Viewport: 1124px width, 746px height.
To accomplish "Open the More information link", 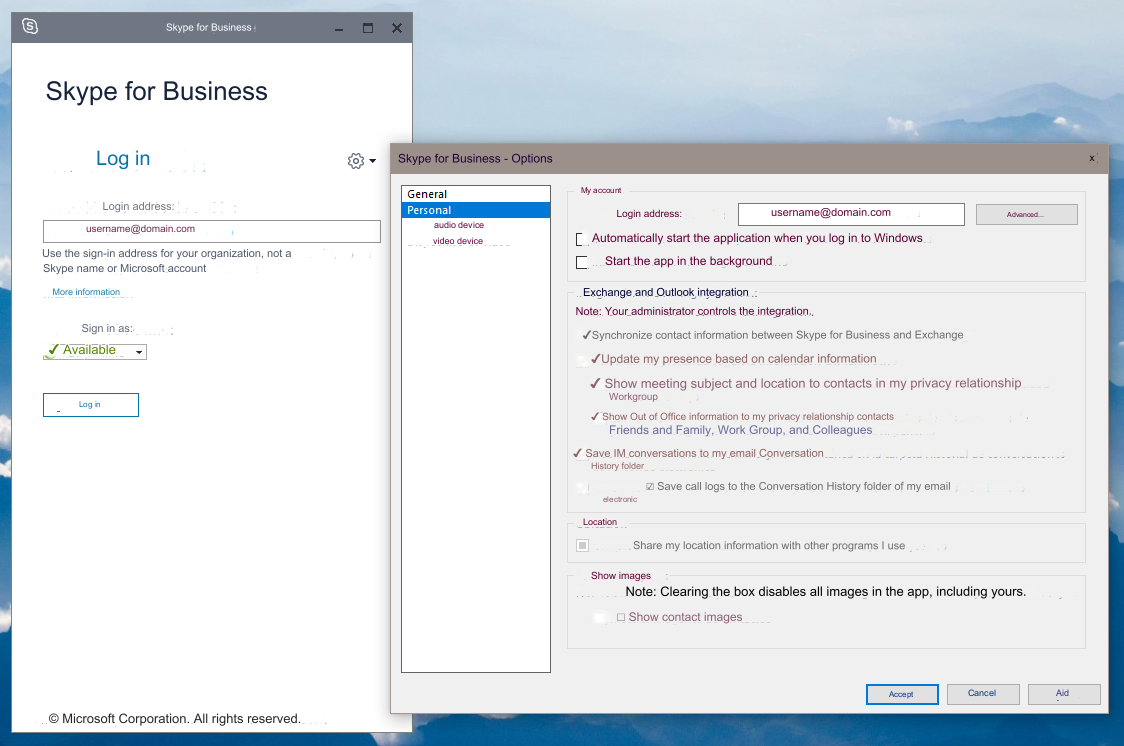I will pyautogui.click(x=86, y=292).
